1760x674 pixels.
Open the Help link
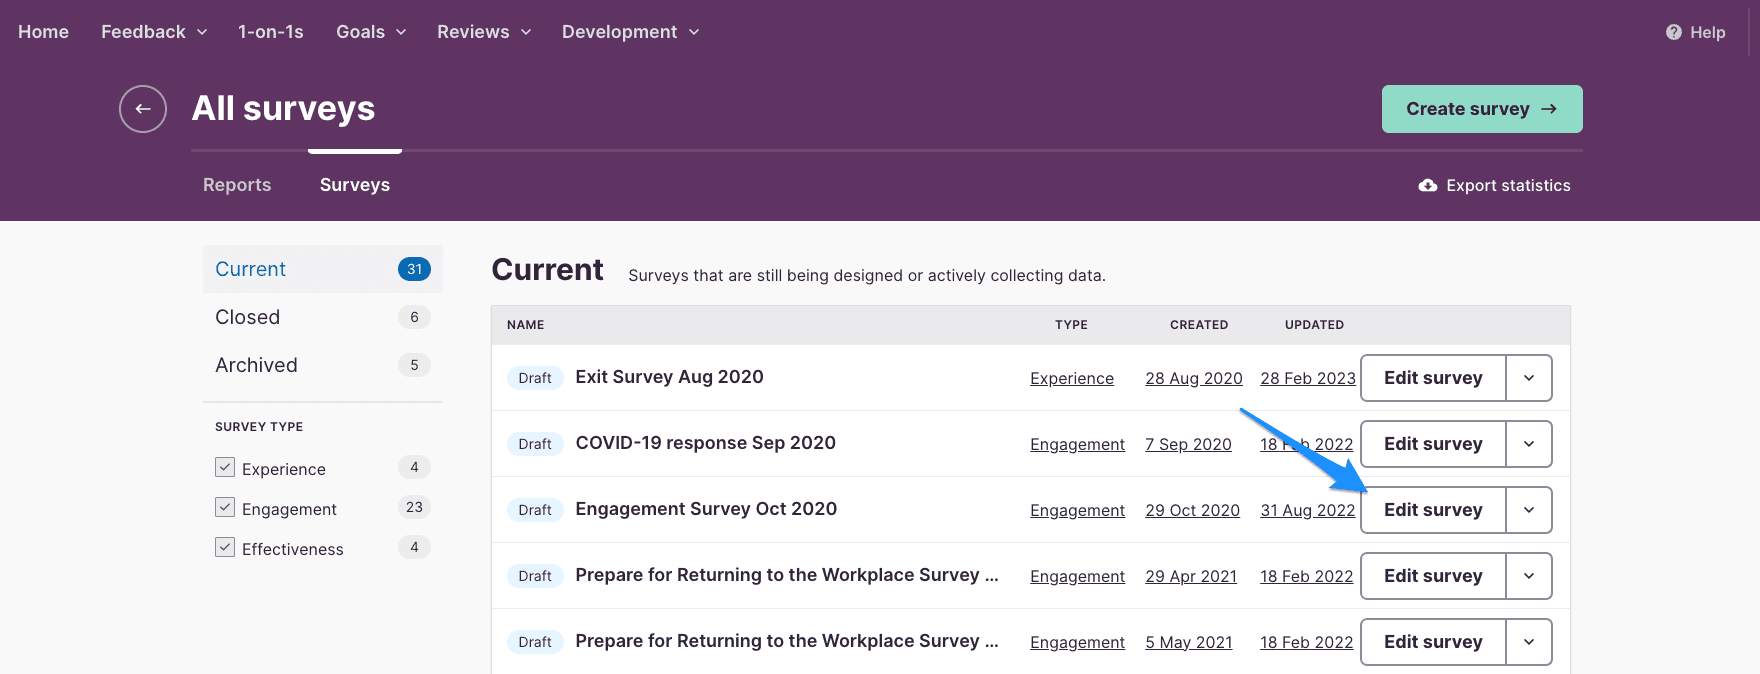tap(1696, 32)
